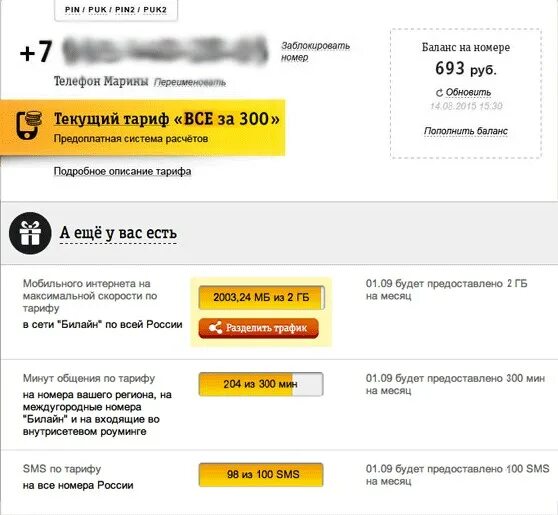558x515 pixels.
Task: Open Текущий тариф «ВСЕ за 300» heading
Action: pos(167,119)
